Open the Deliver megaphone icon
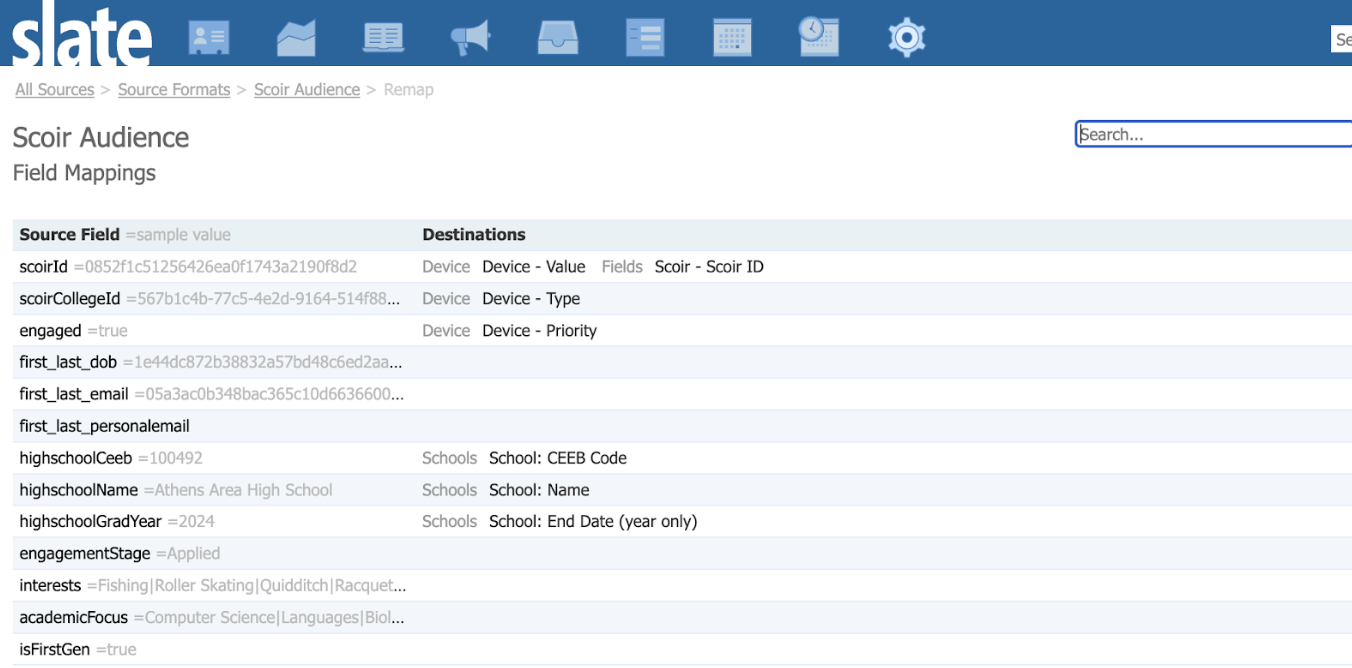 point(471,38)
